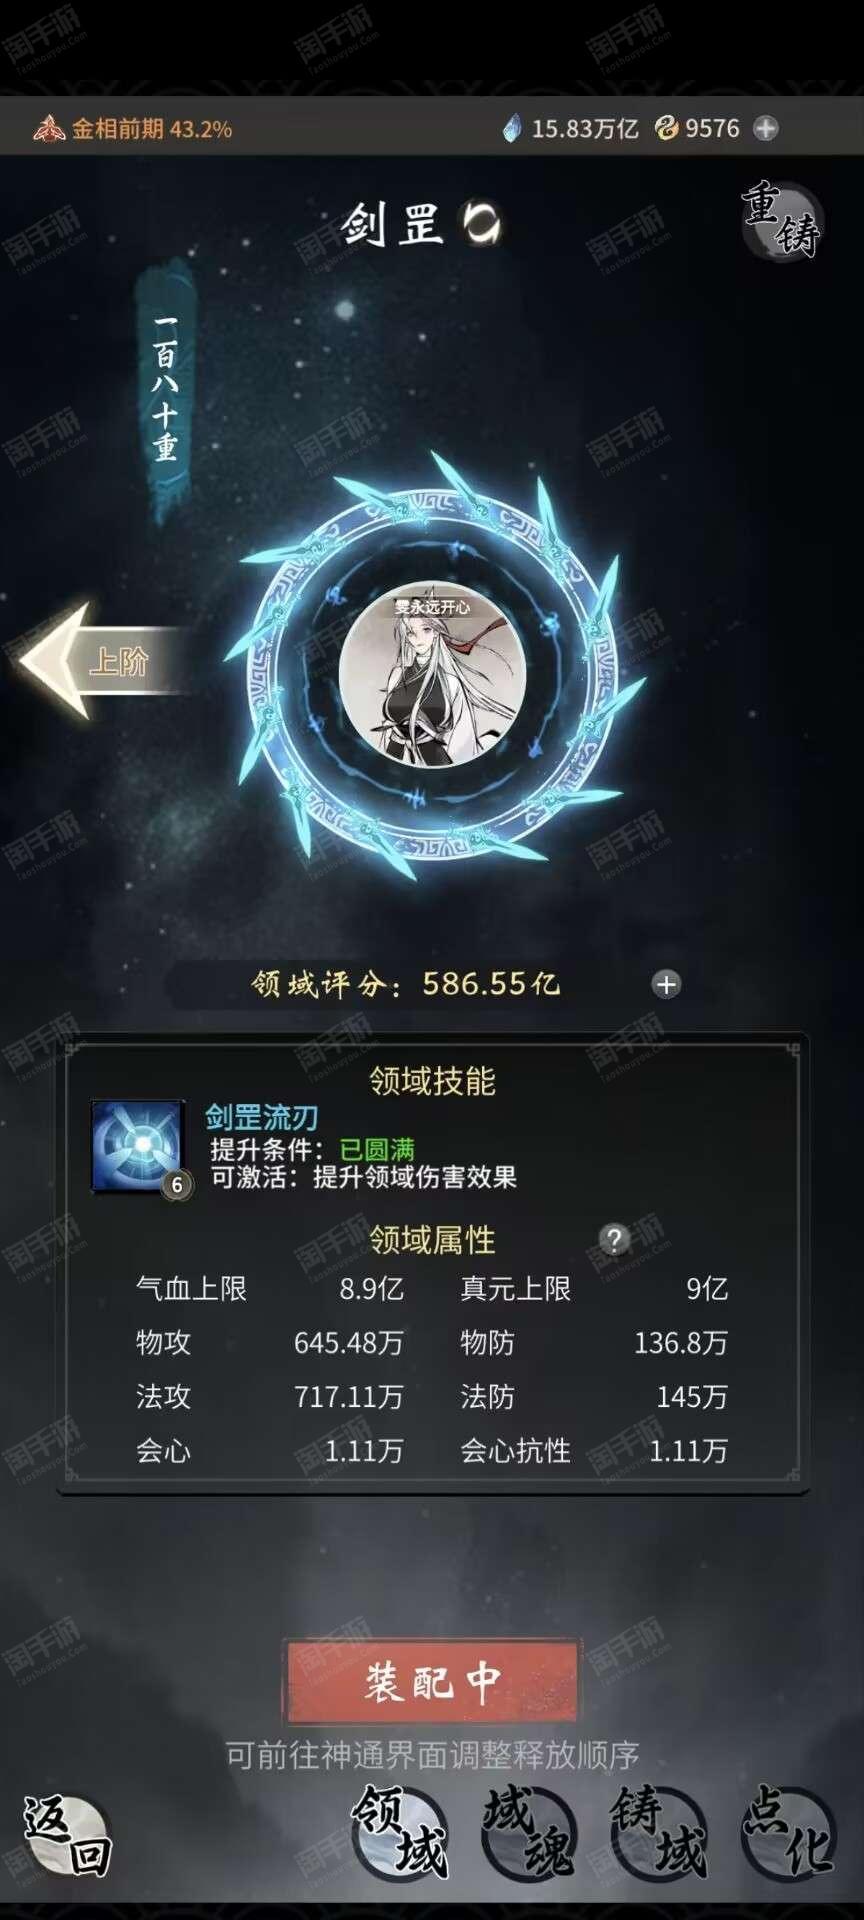Toggle the 装配中 equip button
This screenshot has height=1920, width=864.
432,1682
